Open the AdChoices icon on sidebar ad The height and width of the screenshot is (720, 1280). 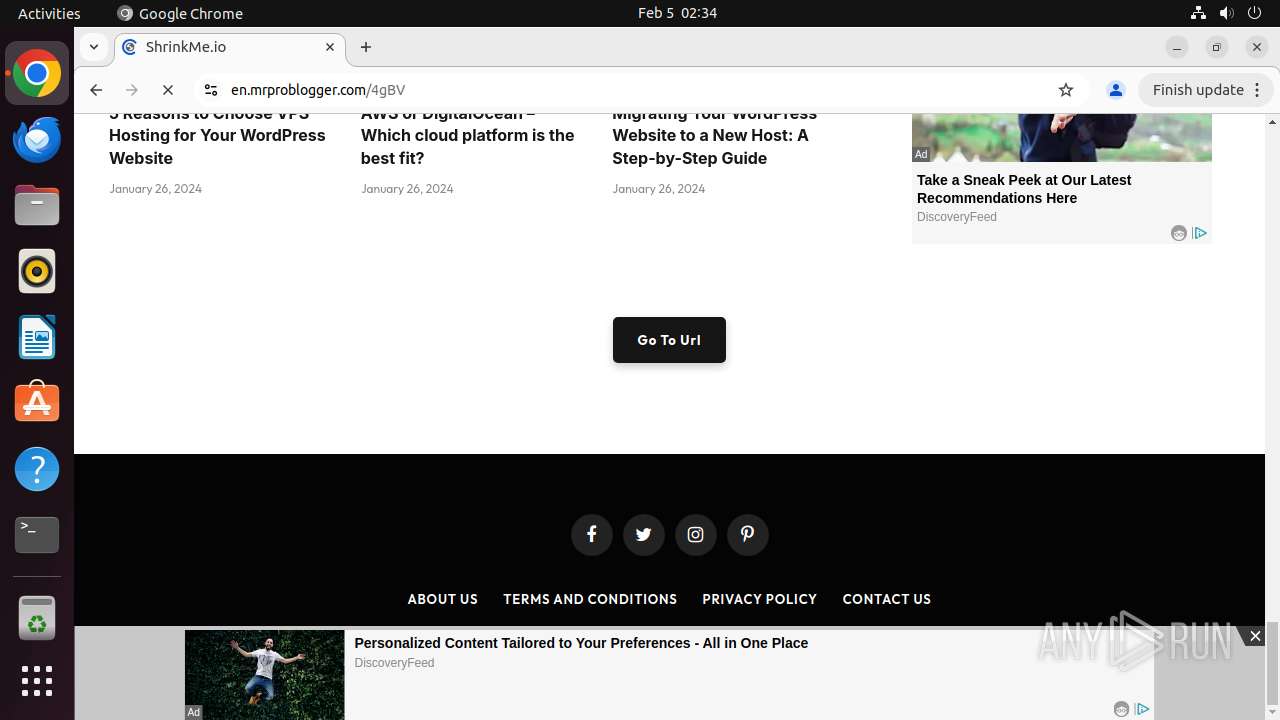pos(1200,233)
